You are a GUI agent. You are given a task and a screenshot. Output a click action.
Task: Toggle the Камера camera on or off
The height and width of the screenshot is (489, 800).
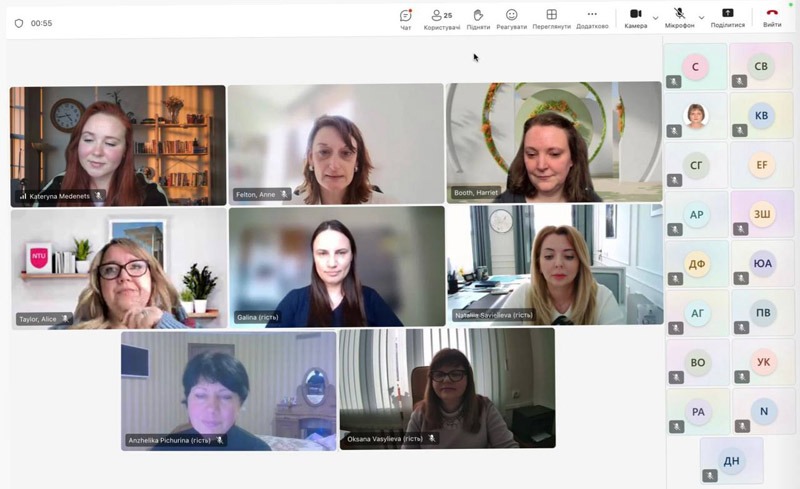[635, 14]
